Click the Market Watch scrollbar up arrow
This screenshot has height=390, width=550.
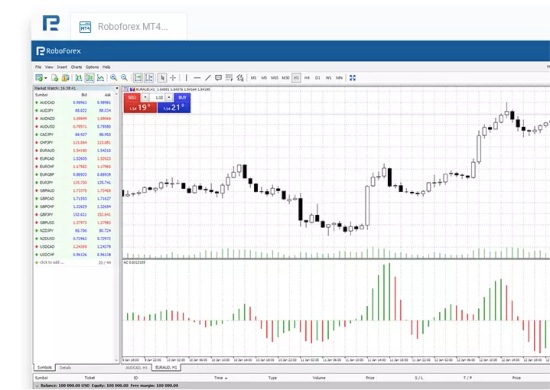[117, 95]
